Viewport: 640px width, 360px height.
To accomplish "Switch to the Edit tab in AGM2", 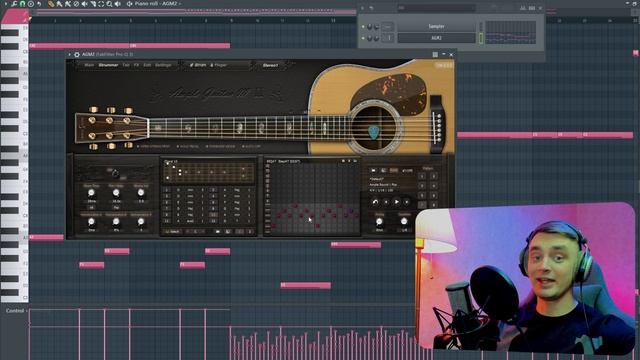I will click(147, 65).
